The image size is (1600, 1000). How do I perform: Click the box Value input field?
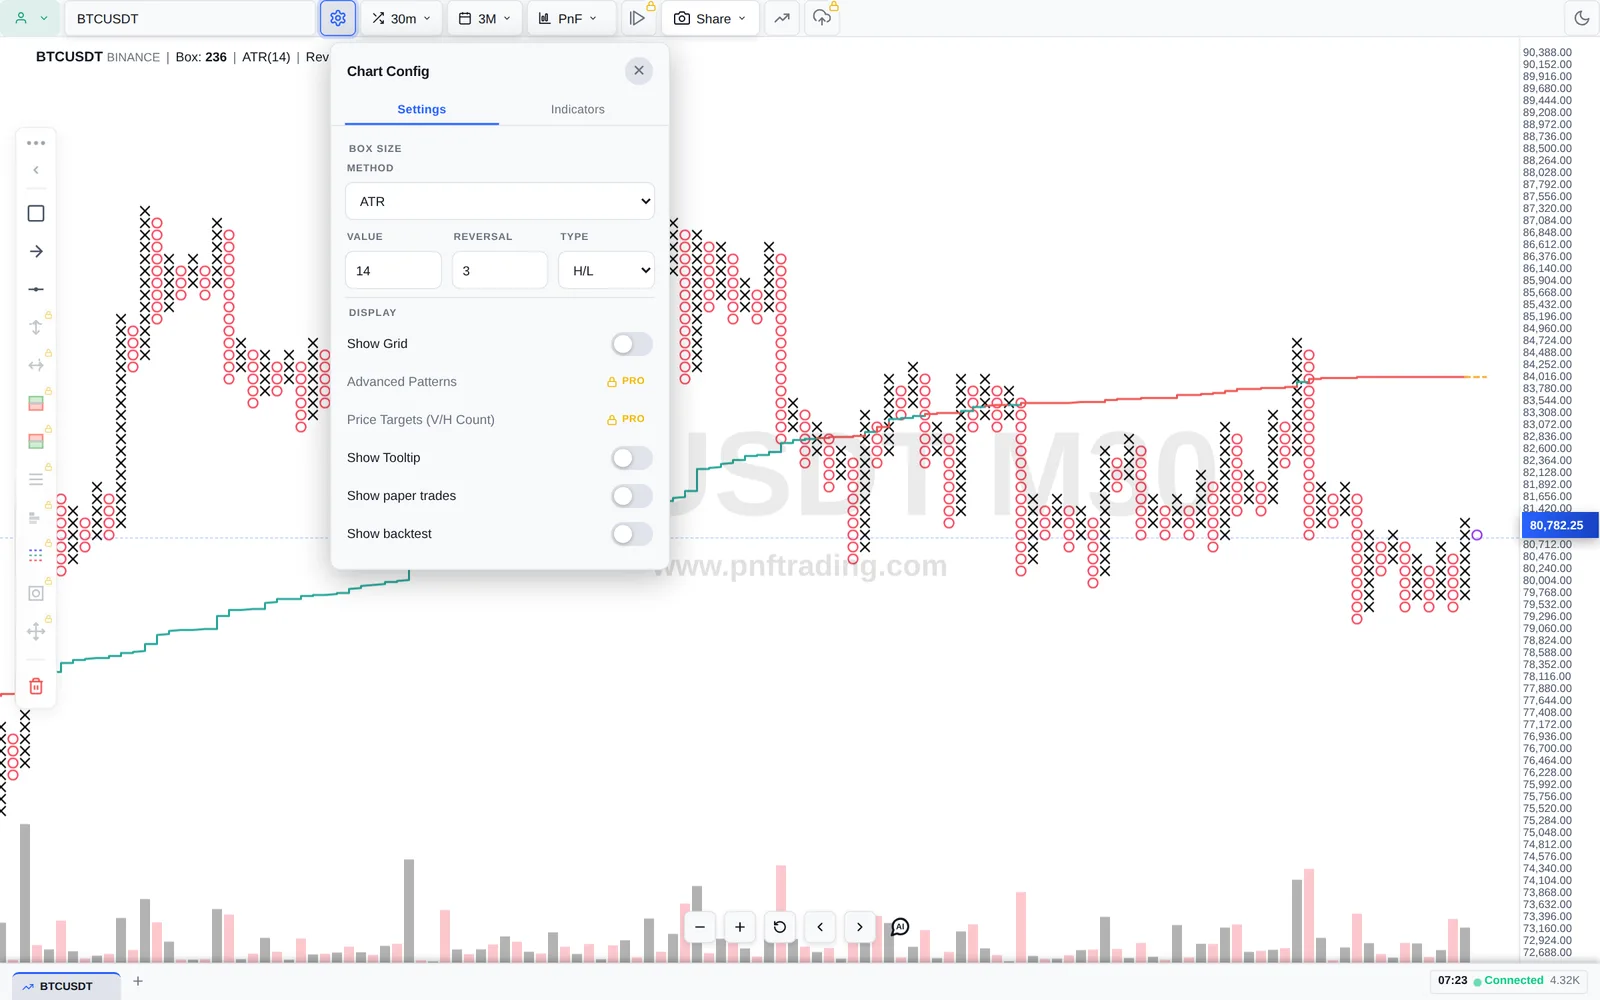click(x=393, y=270)
